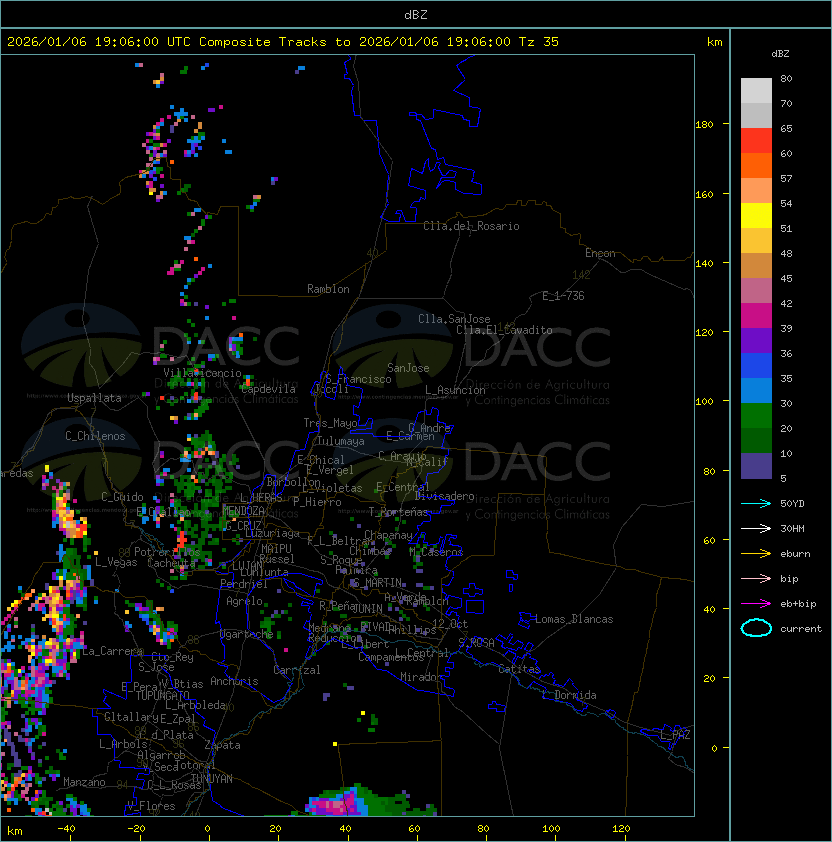Click the 'Uspallata' map label

click(x=94, y=398)
